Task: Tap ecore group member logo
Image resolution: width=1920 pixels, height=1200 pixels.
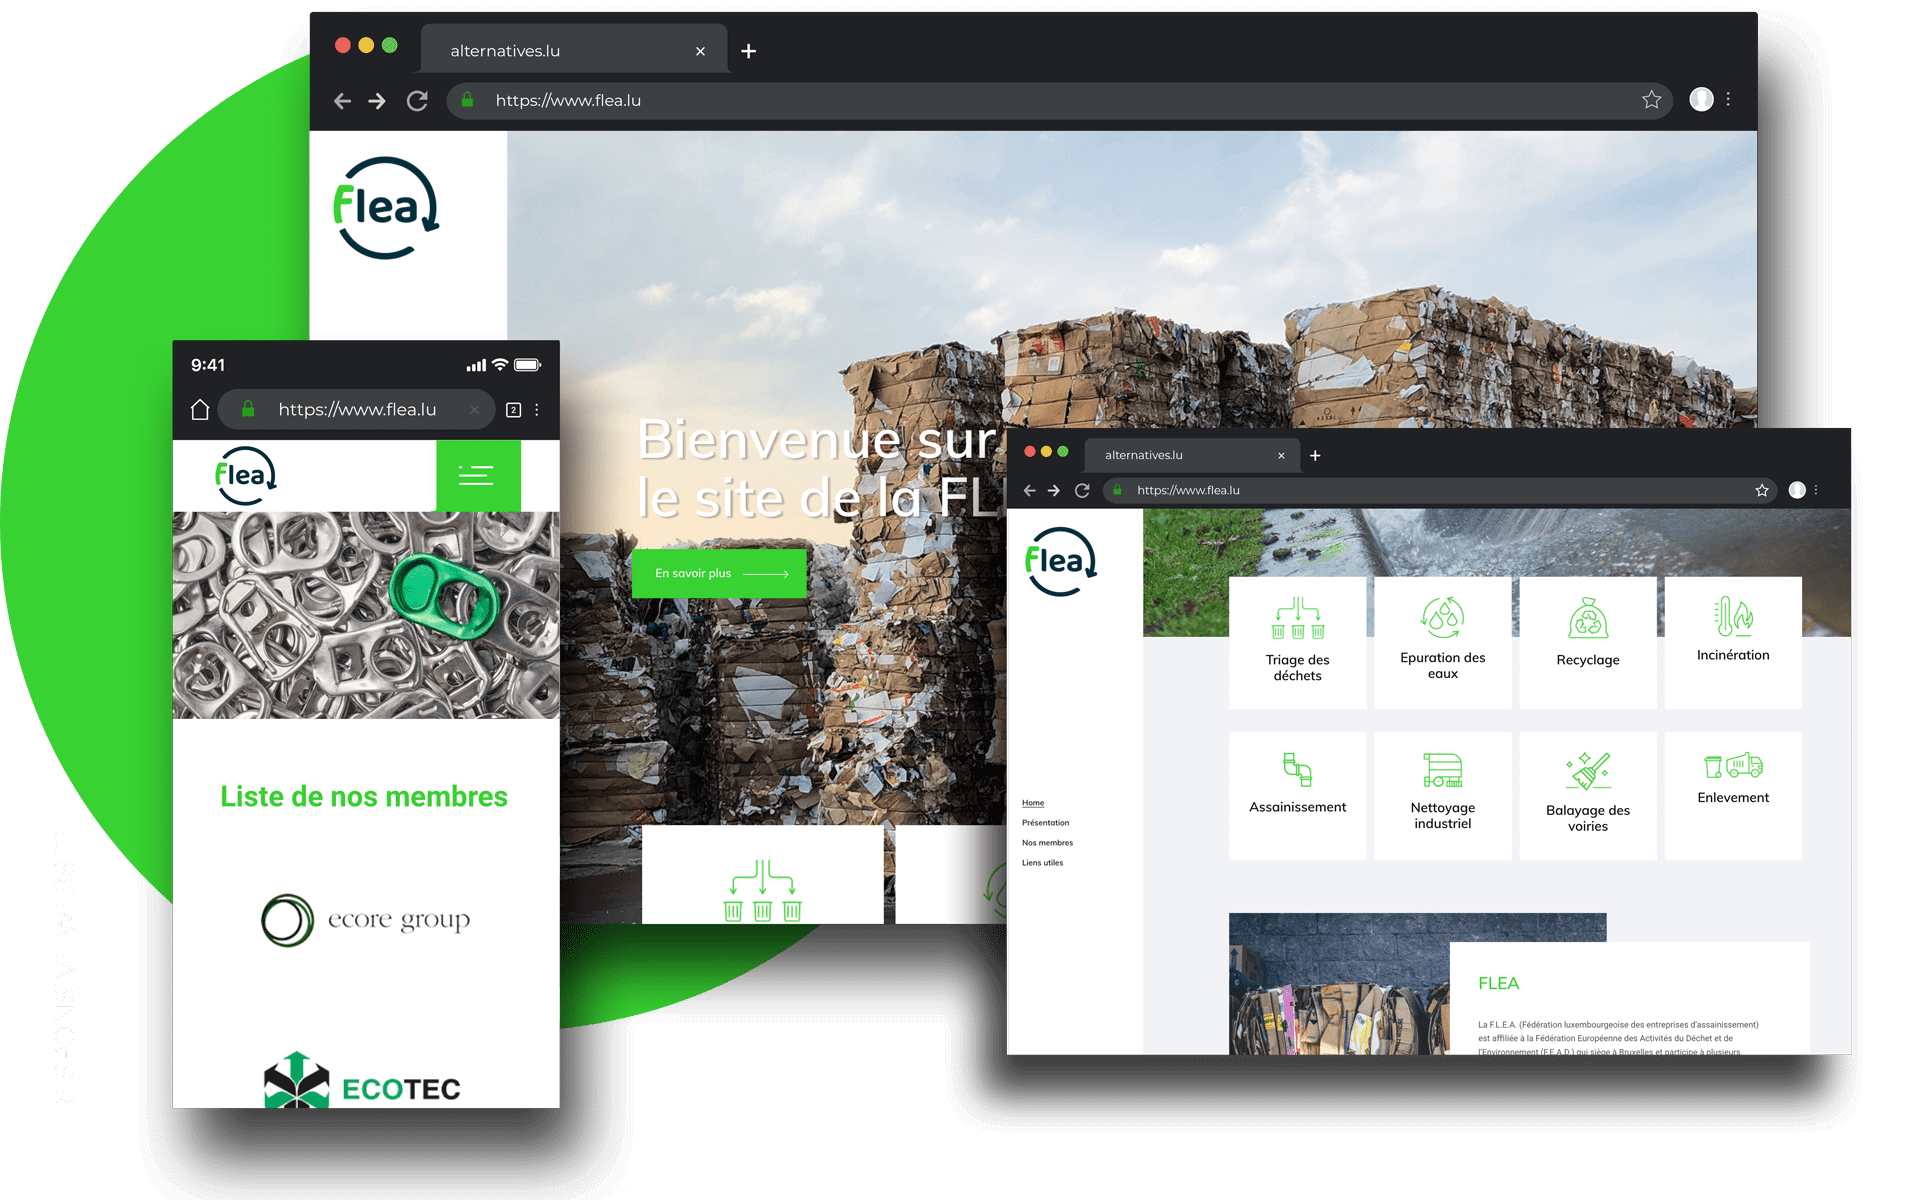Action: point(366,920)
